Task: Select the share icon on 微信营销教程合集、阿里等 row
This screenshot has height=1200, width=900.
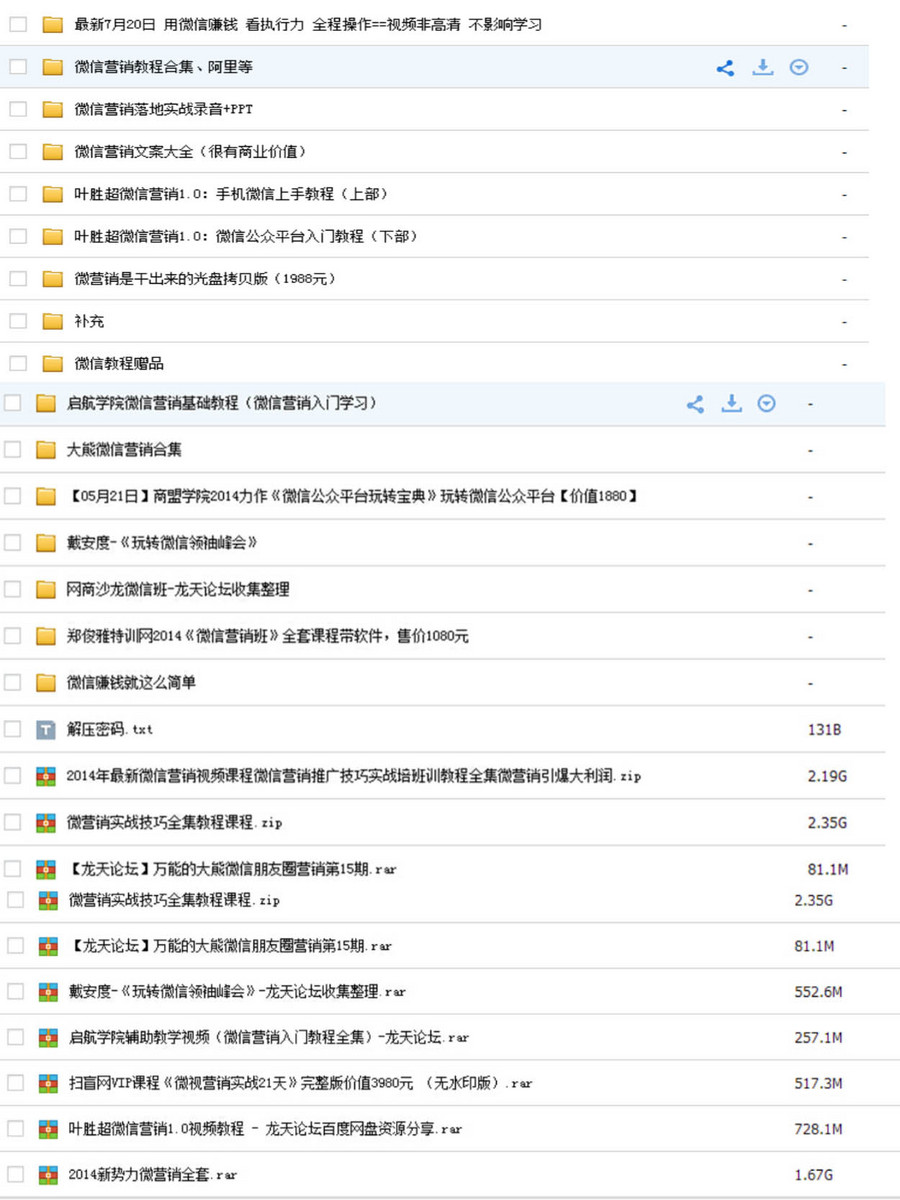Action: click(726, 67)
